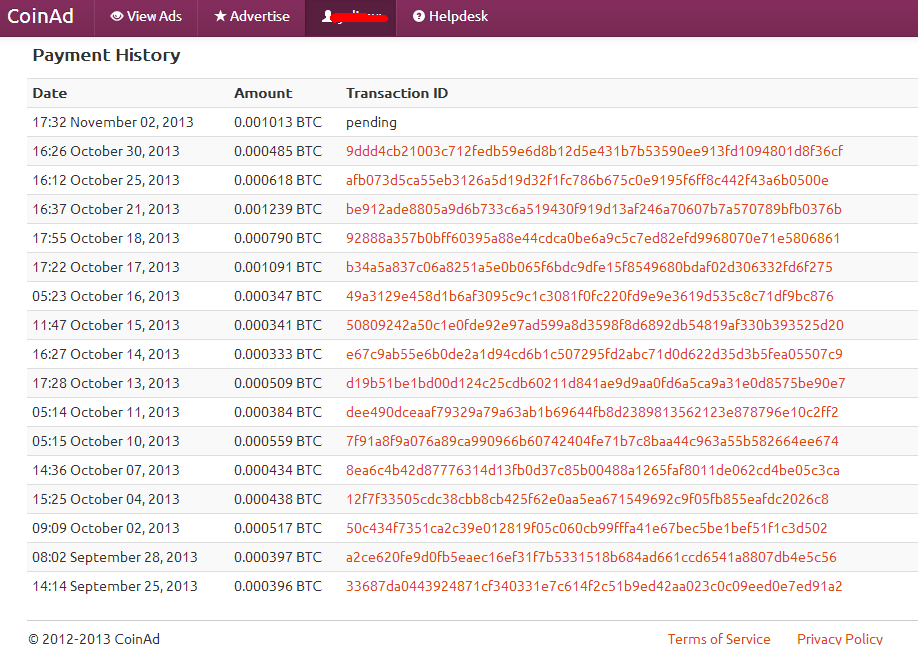Open transaction hash starting dee490dc
The height and width of the screenshot is (645, 918).
tap(592, 412)
